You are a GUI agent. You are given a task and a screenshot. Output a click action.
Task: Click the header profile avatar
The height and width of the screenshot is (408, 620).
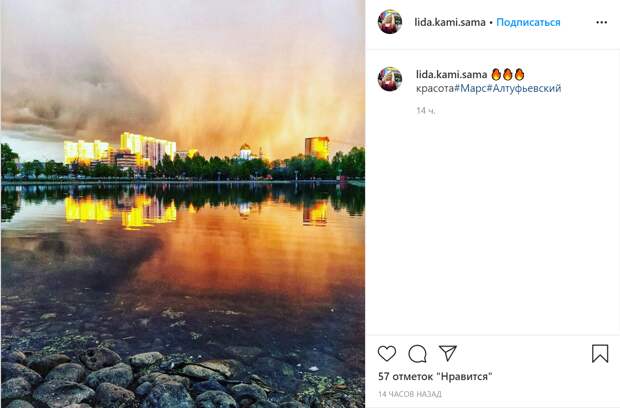point(390,22)
